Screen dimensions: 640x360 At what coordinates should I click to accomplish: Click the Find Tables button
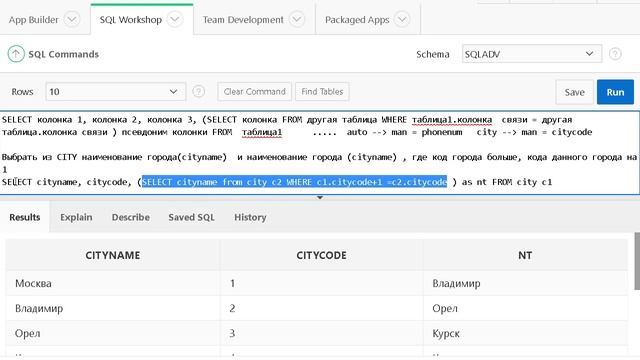click(x=322, y=91)
